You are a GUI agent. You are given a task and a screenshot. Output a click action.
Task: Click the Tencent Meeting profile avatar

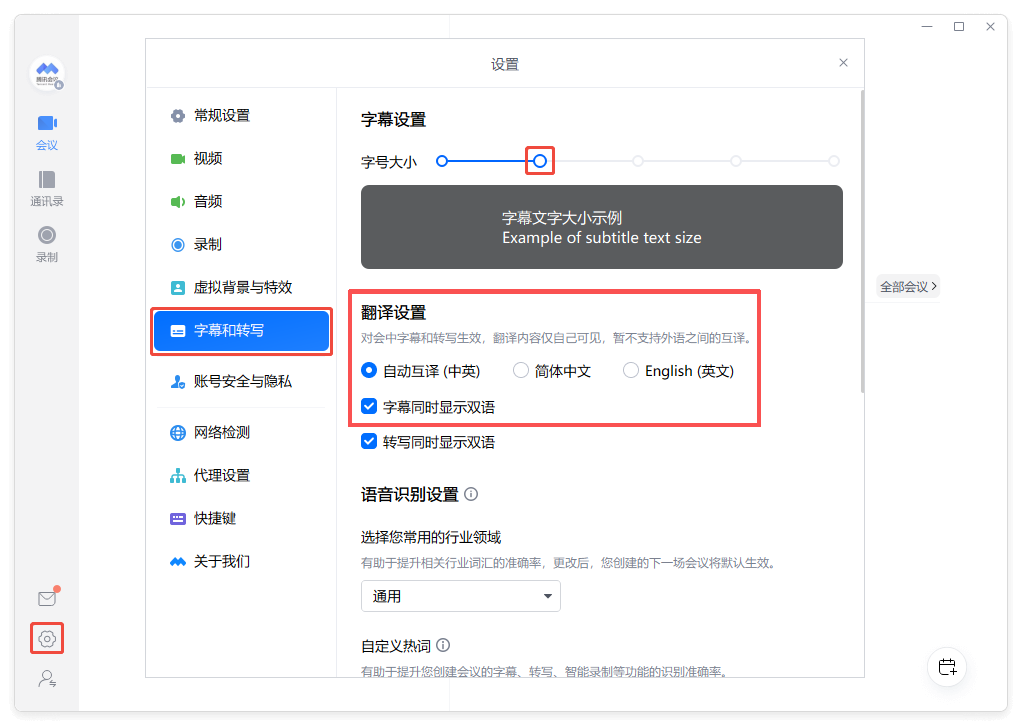click(x=47, y=74)
